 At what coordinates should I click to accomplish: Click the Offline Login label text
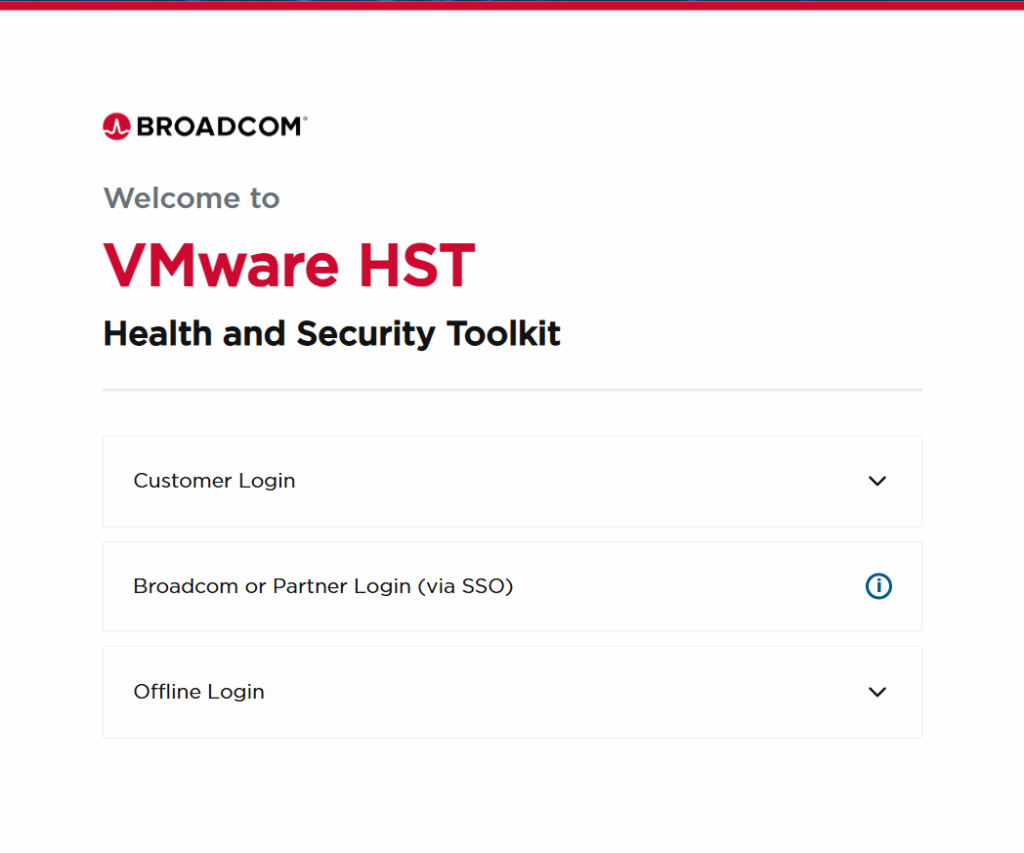199,692
